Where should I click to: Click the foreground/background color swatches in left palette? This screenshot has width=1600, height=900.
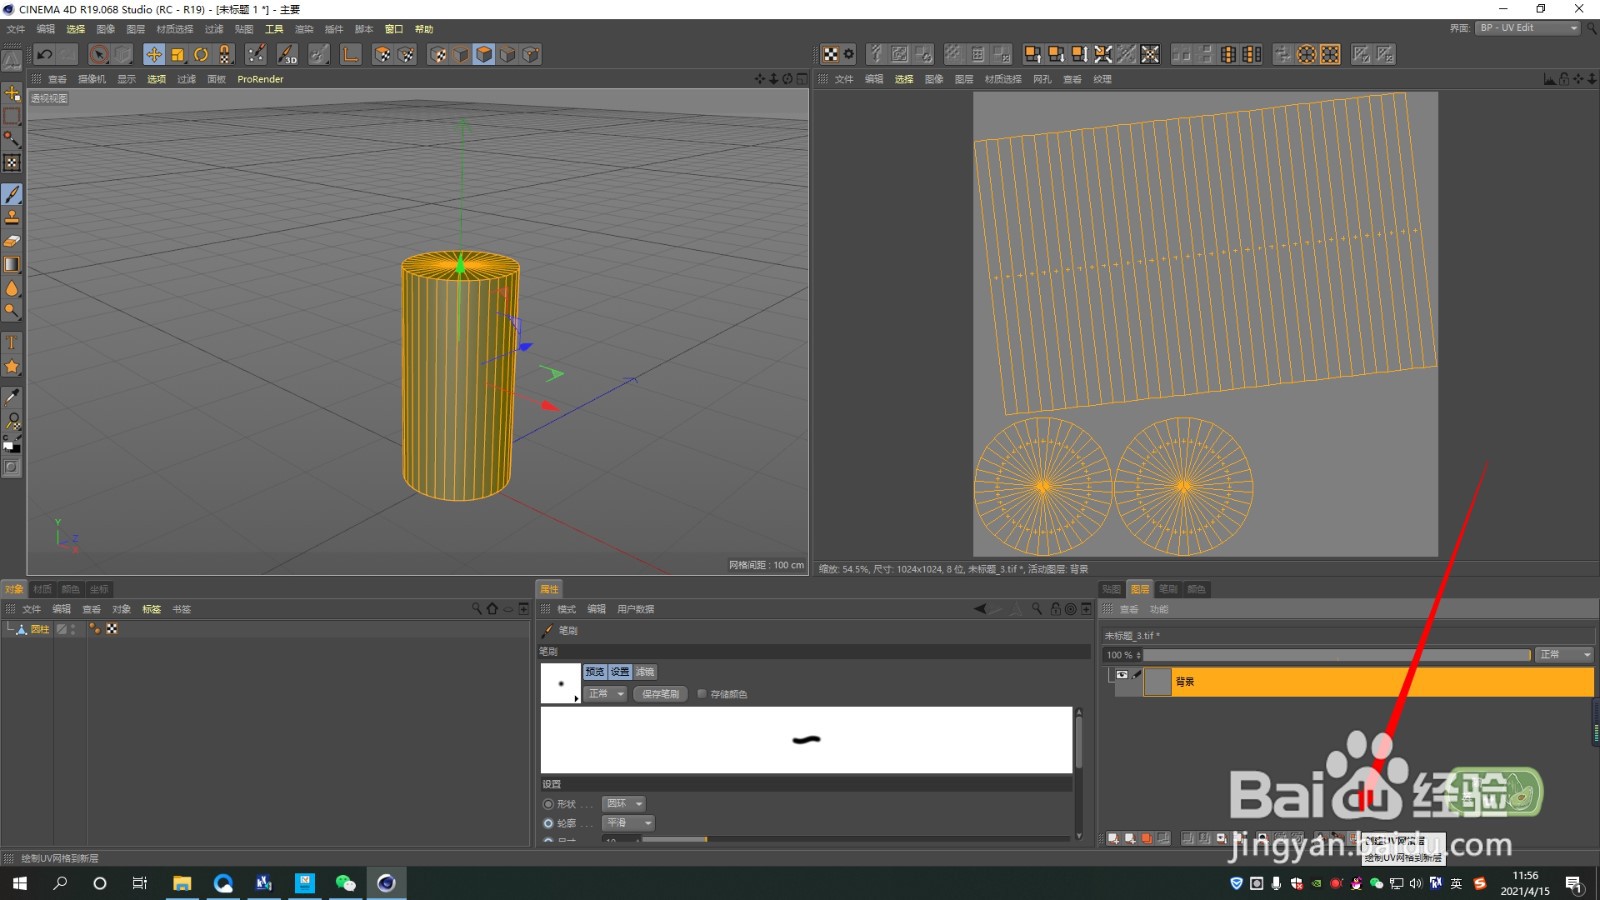pos(12,446)
